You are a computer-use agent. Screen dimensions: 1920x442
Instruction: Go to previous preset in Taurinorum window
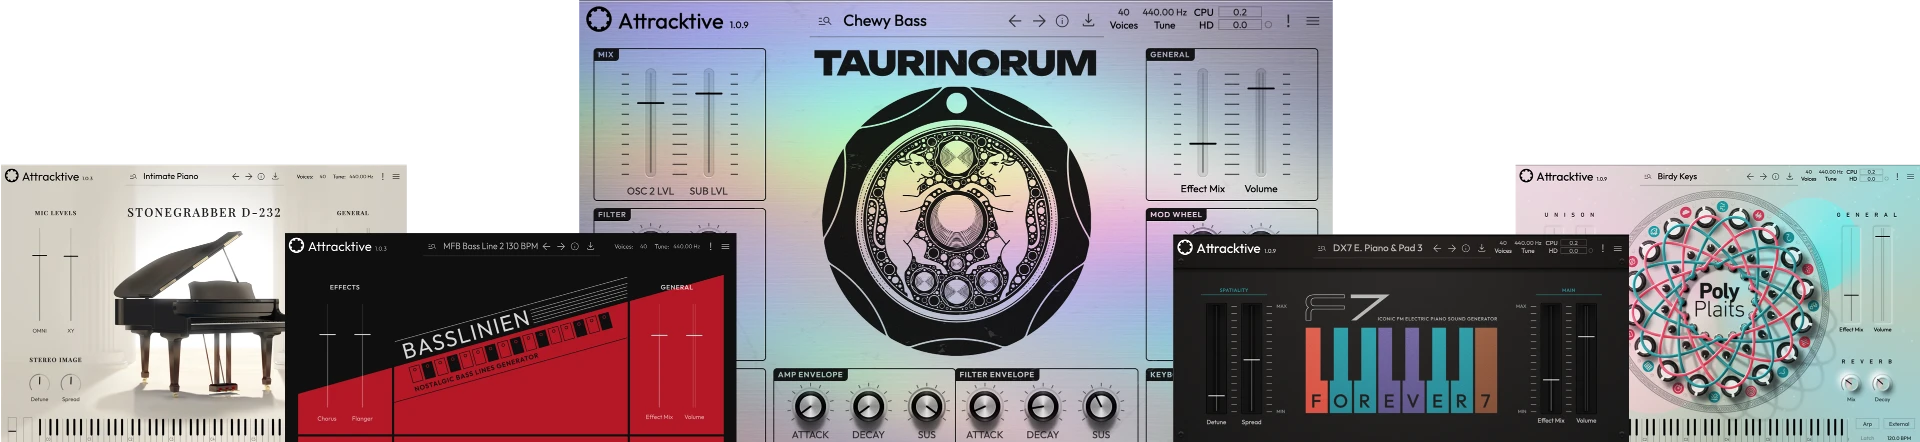pos(1015,21)
